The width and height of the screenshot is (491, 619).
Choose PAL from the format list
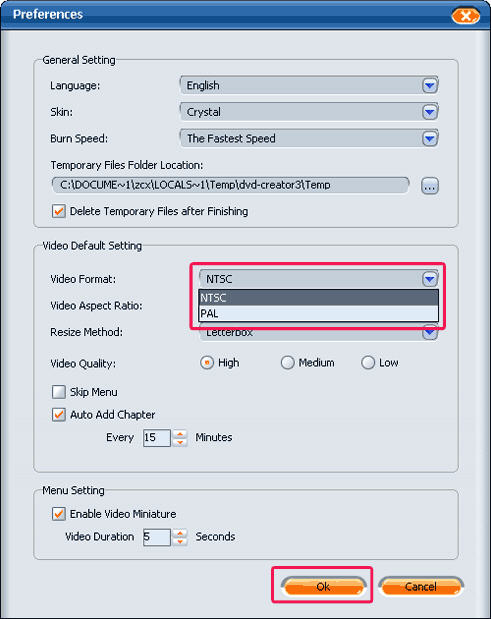(x=319, y=313)
